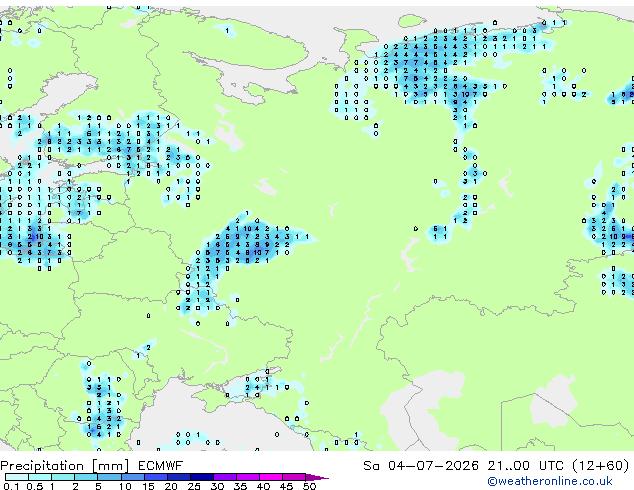Choose the legend swatch between 15 and 20
This screenshot has height=490, width=634.
coord(156,477)
